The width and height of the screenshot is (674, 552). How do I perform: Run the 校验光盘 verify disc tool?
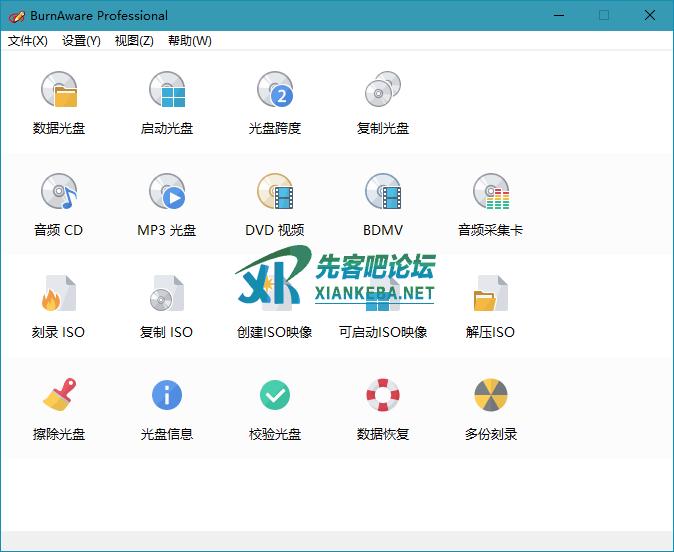pos(275,397)
